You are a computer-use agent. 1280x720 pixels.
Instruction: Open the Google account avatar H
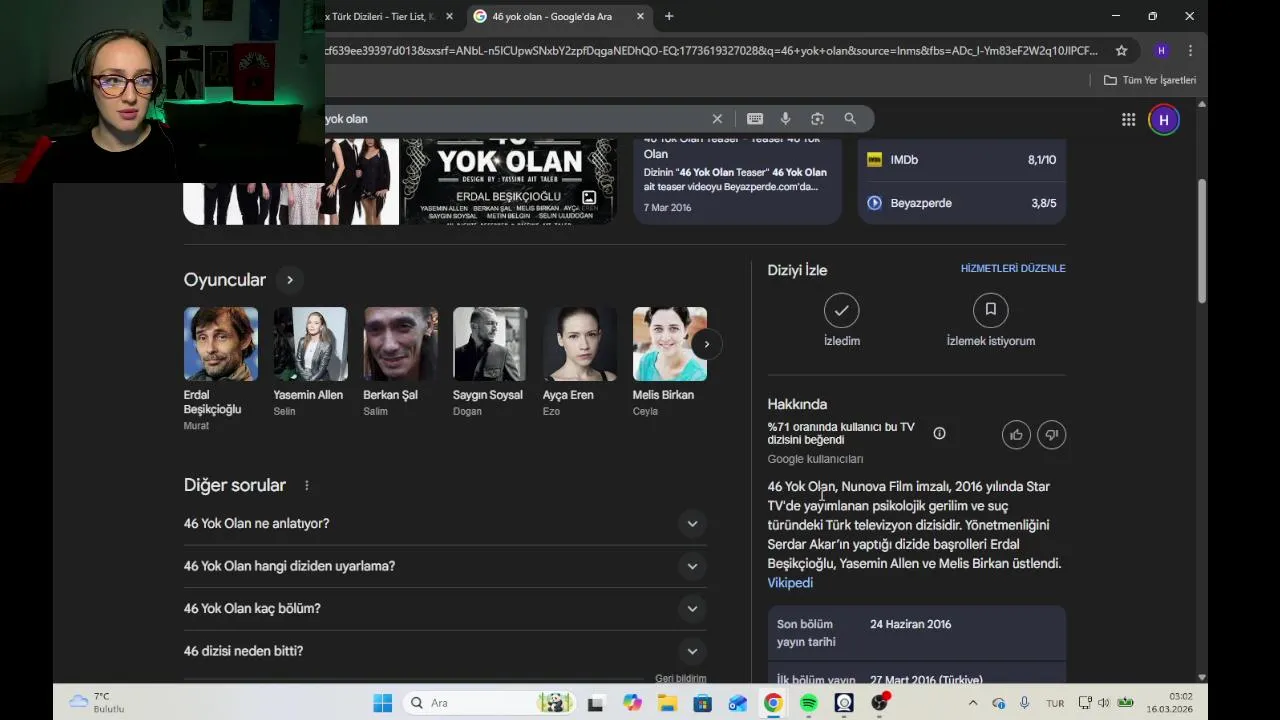(1163, 120)
